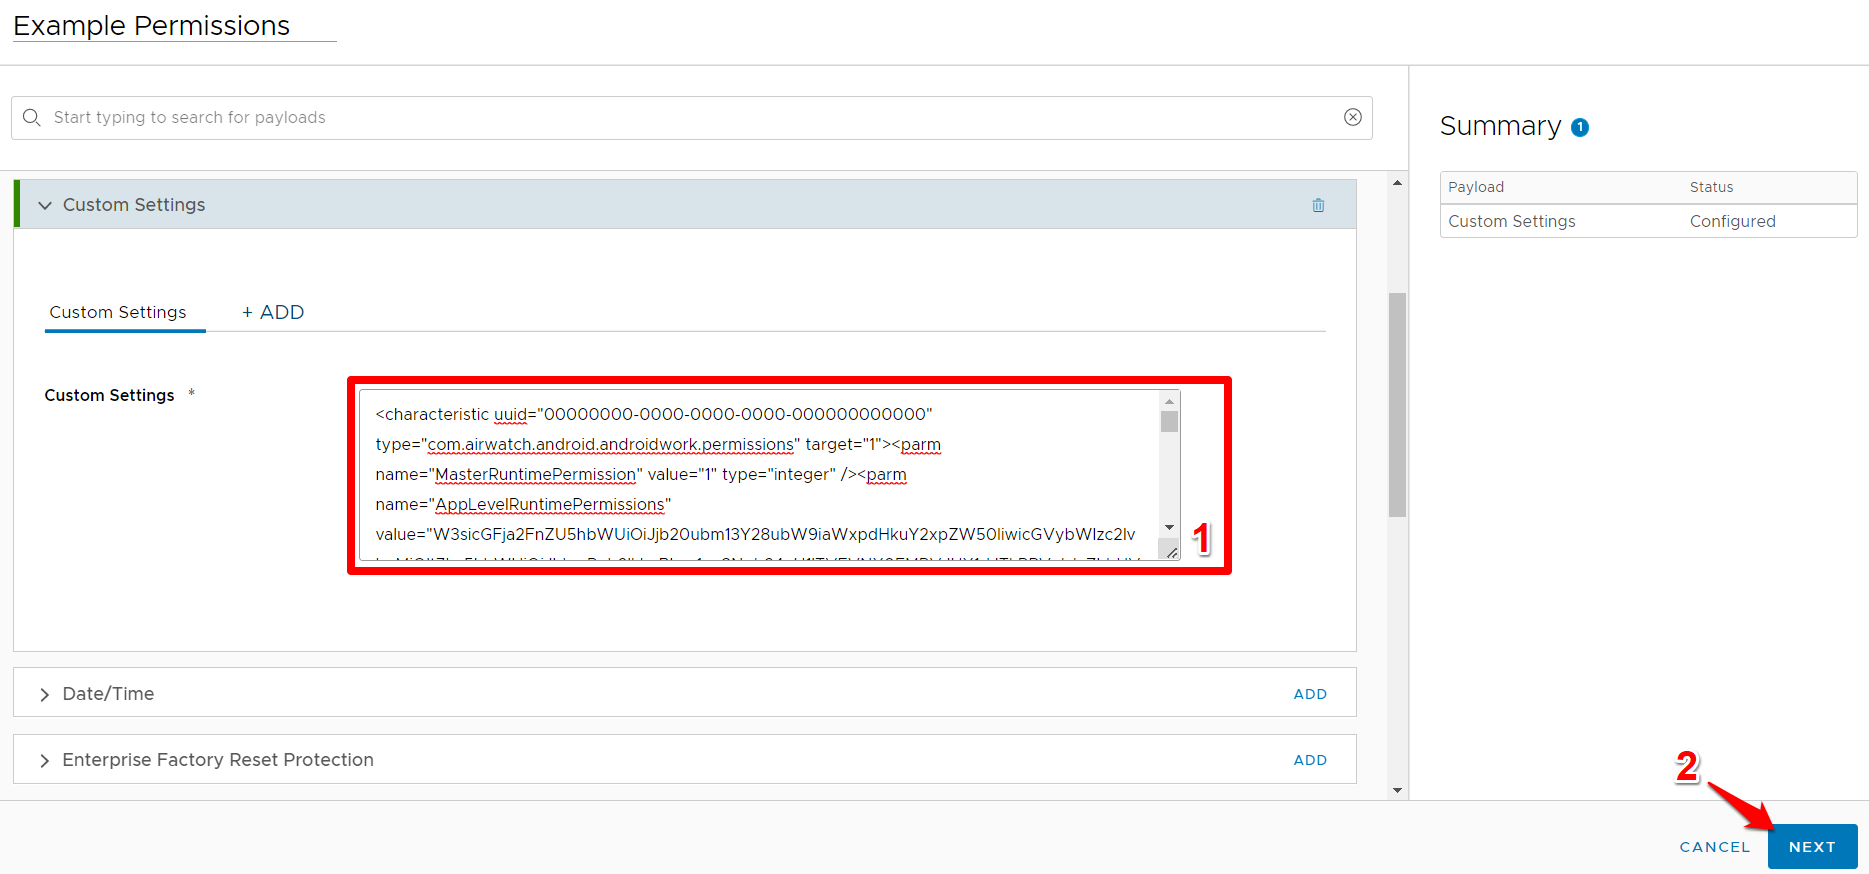
Task: Collapse the Custom Settings section chevron
Action: 45,205
